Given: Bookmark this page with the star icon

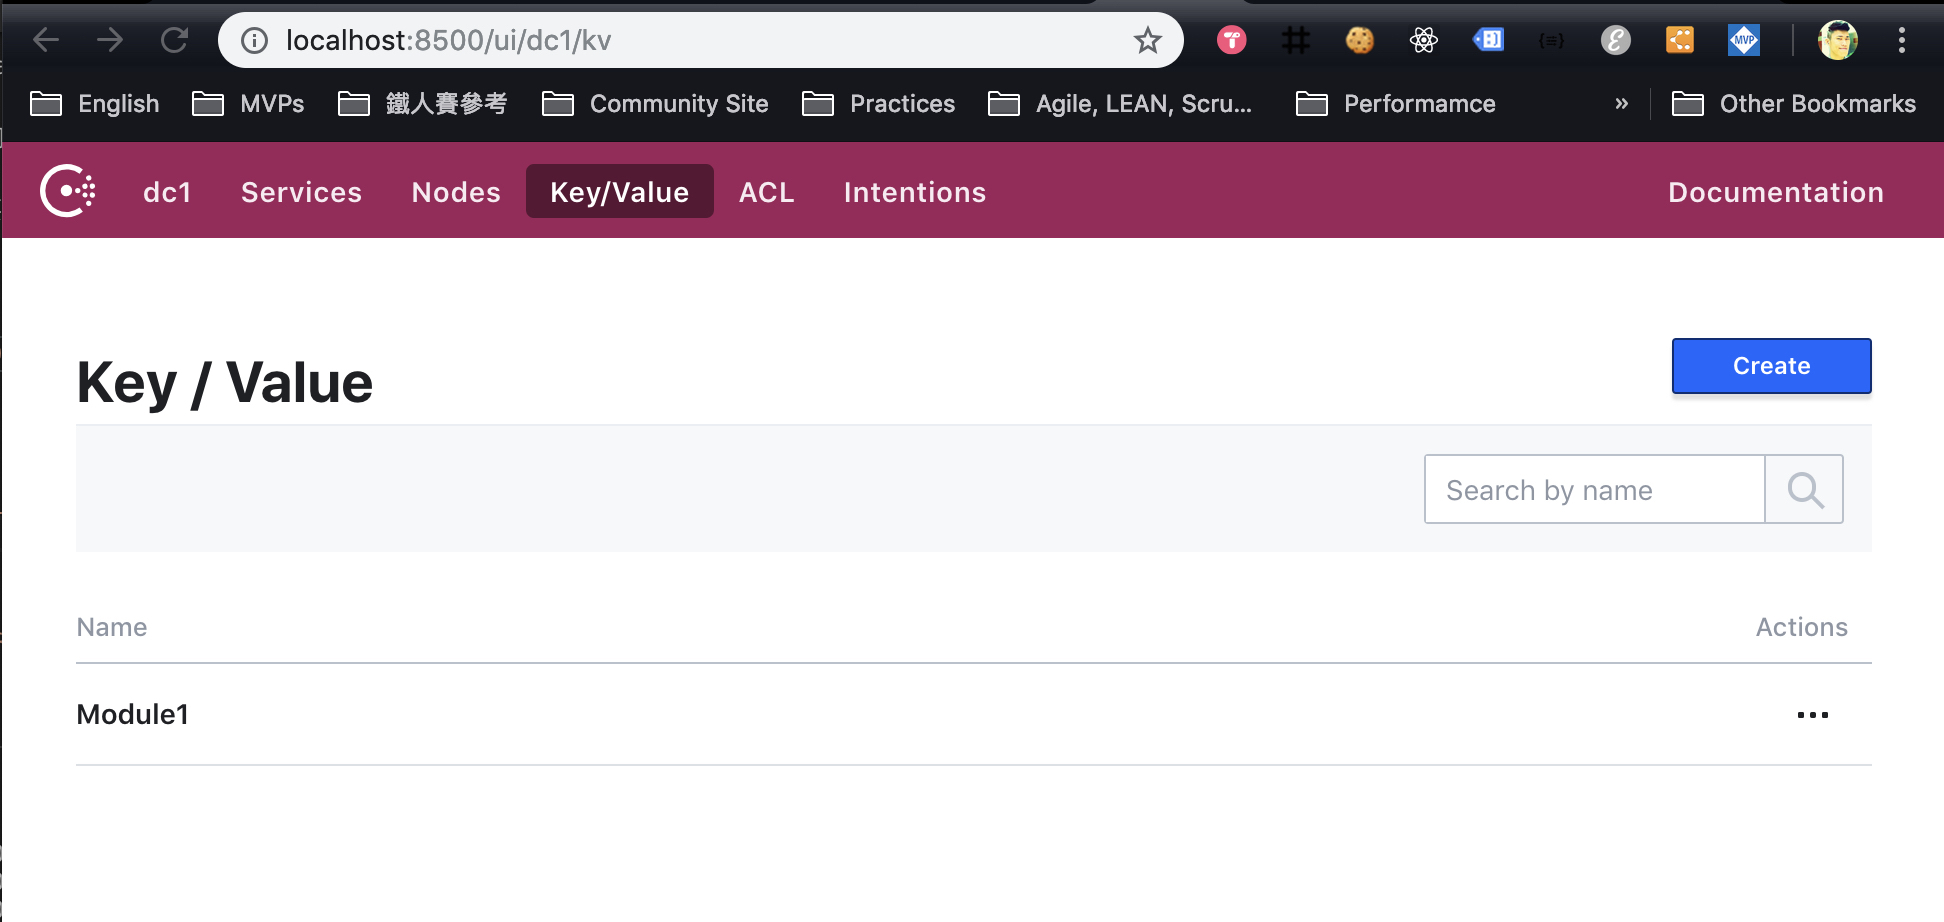Looking at the screenshot, I should click(1147, 41).
